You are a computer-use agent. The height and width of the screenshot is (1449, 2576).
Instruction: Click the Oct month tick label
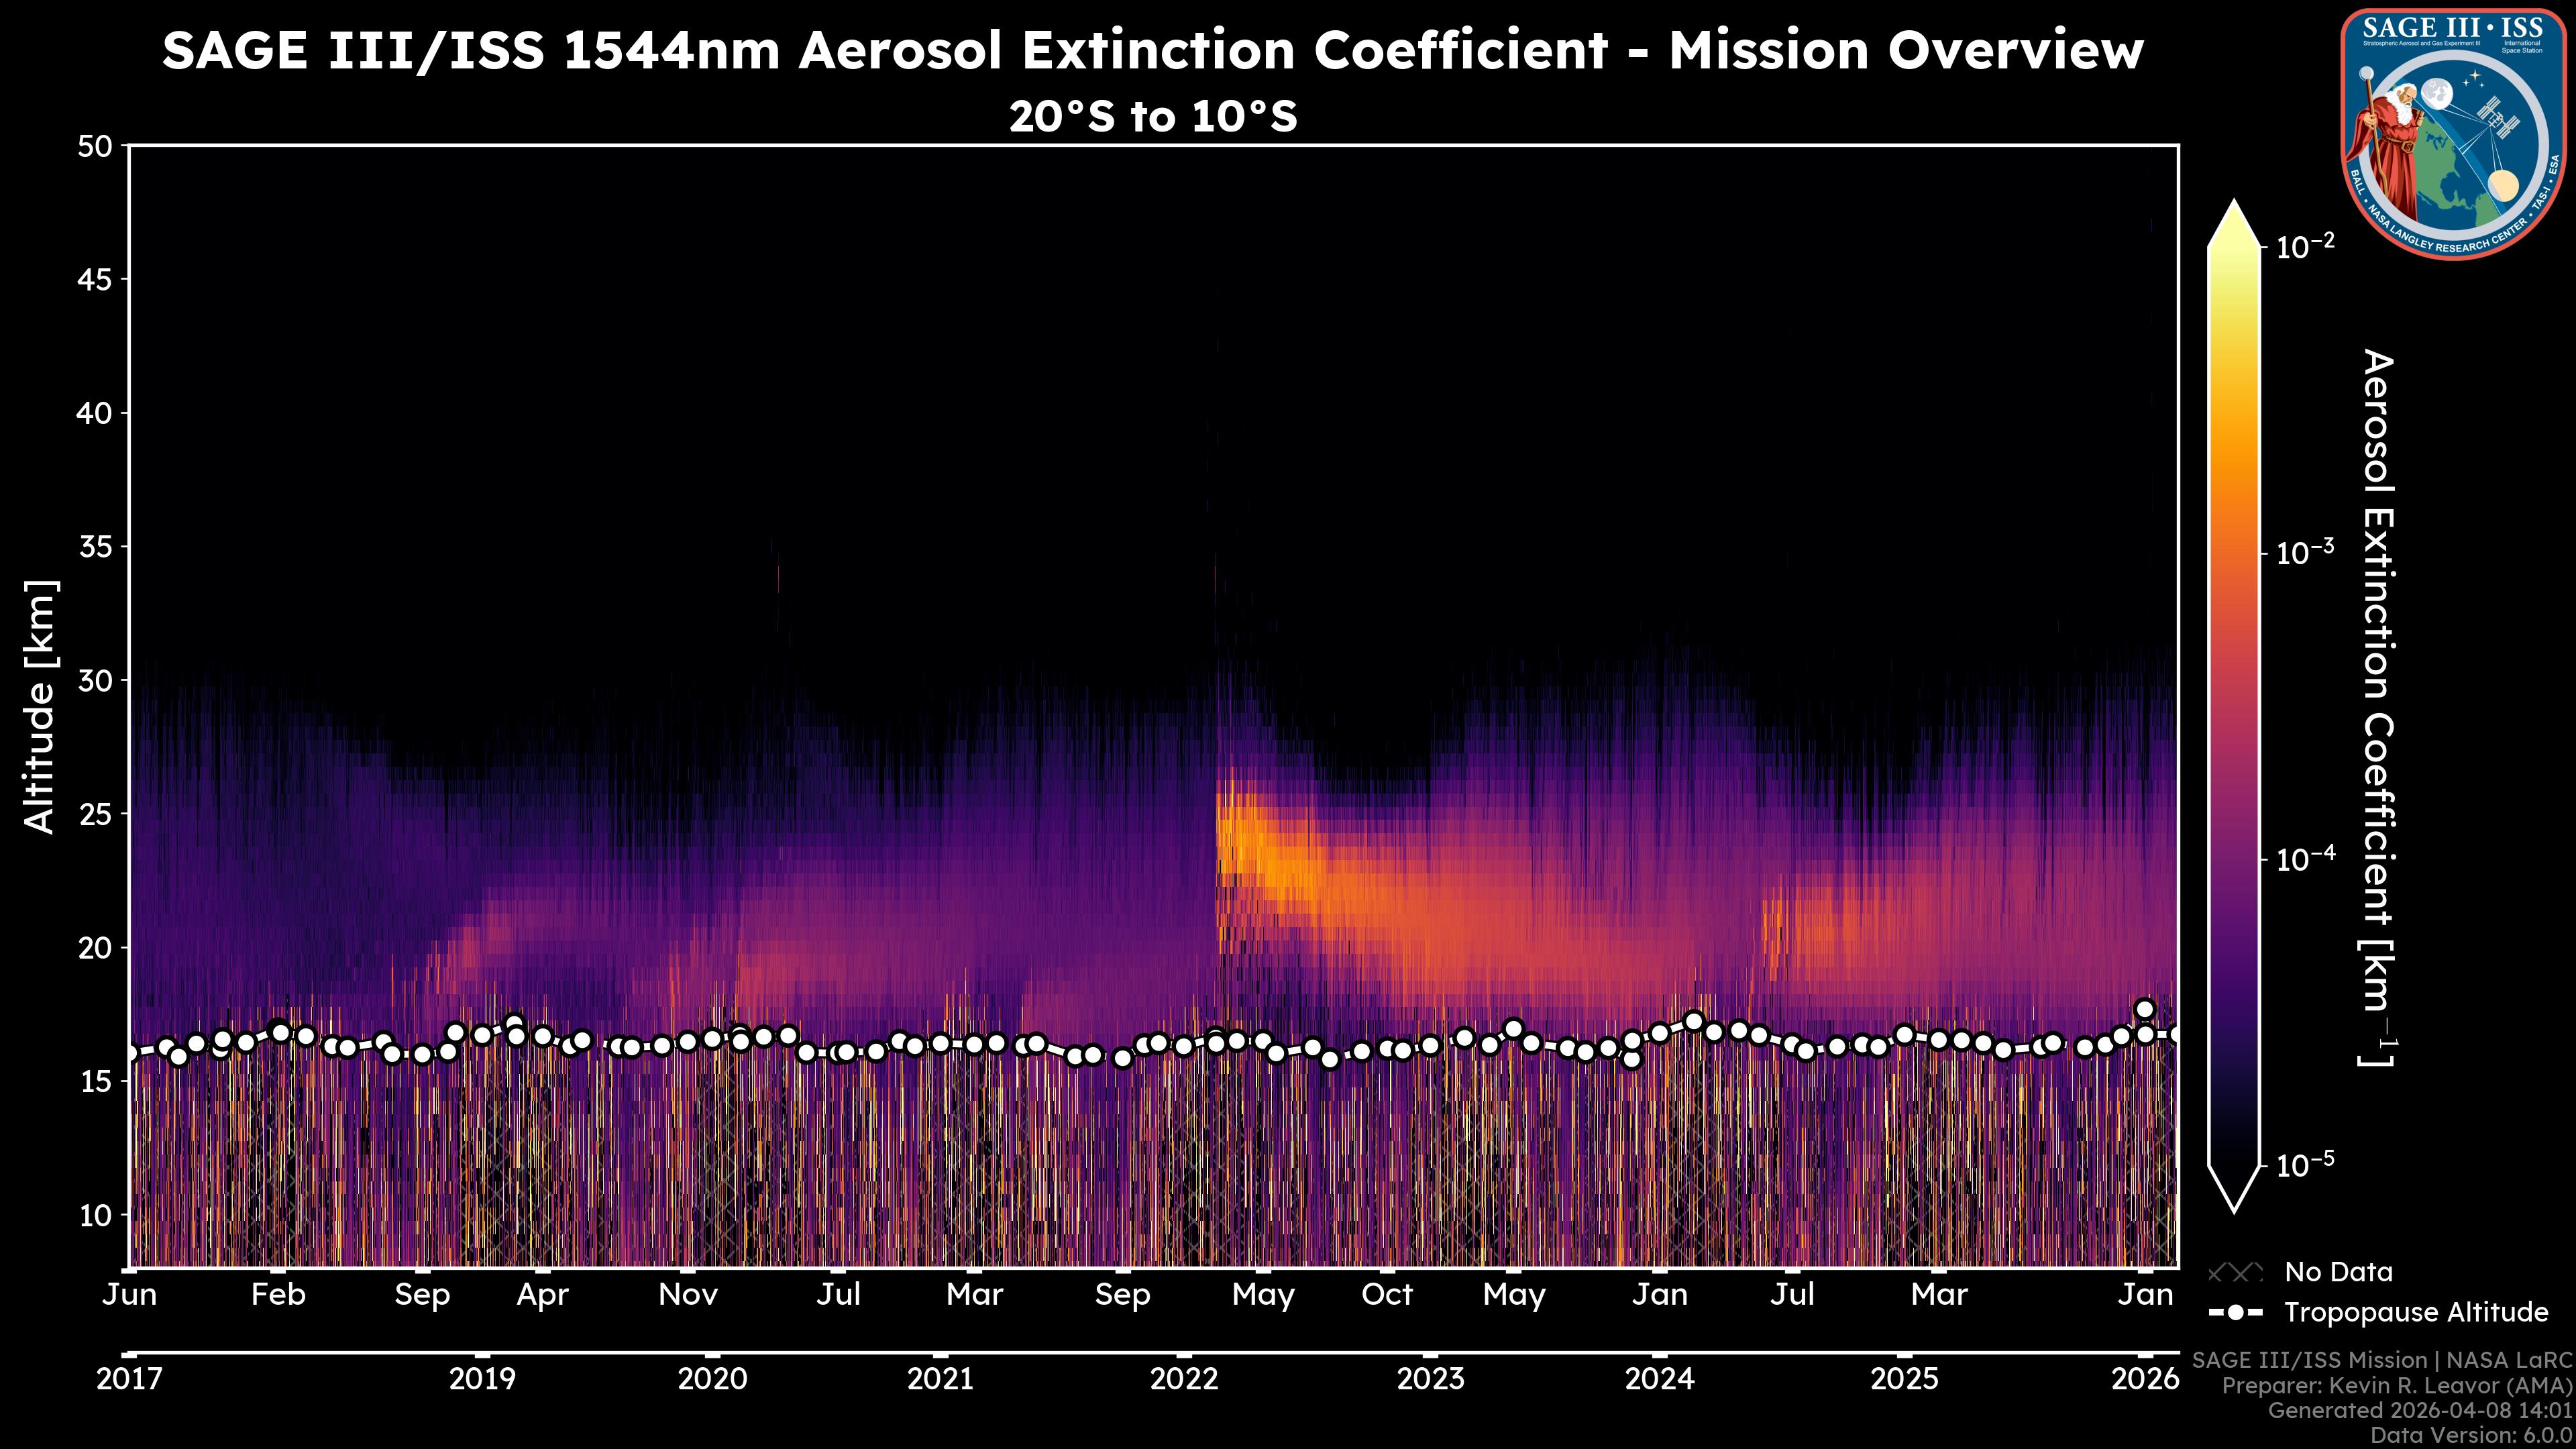pyautogui.click(x=1387, y=1295)
